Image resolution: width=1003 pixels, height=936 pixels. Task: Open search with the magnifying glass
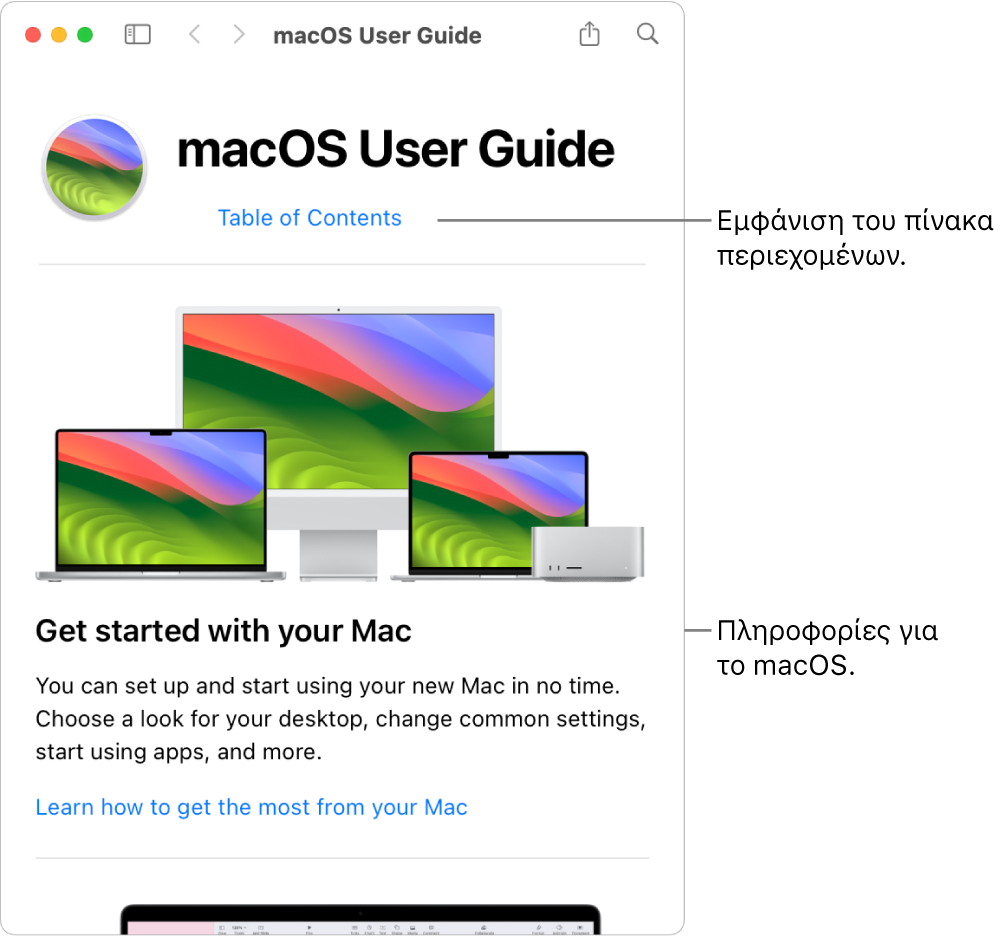(647, 34)
